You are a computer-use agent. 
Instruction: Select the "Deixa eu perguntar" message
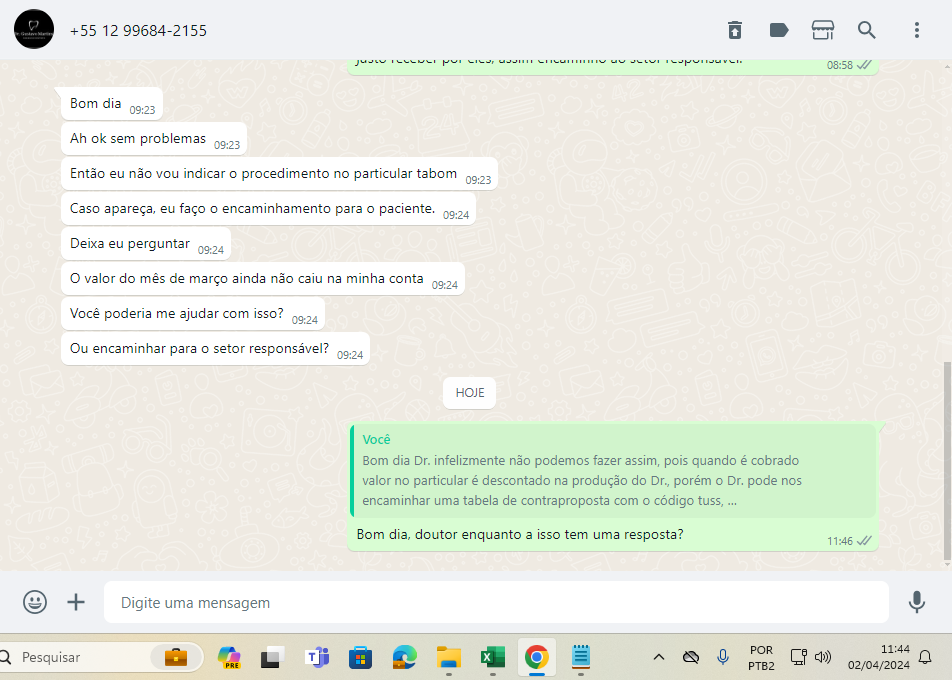(146, 244)
